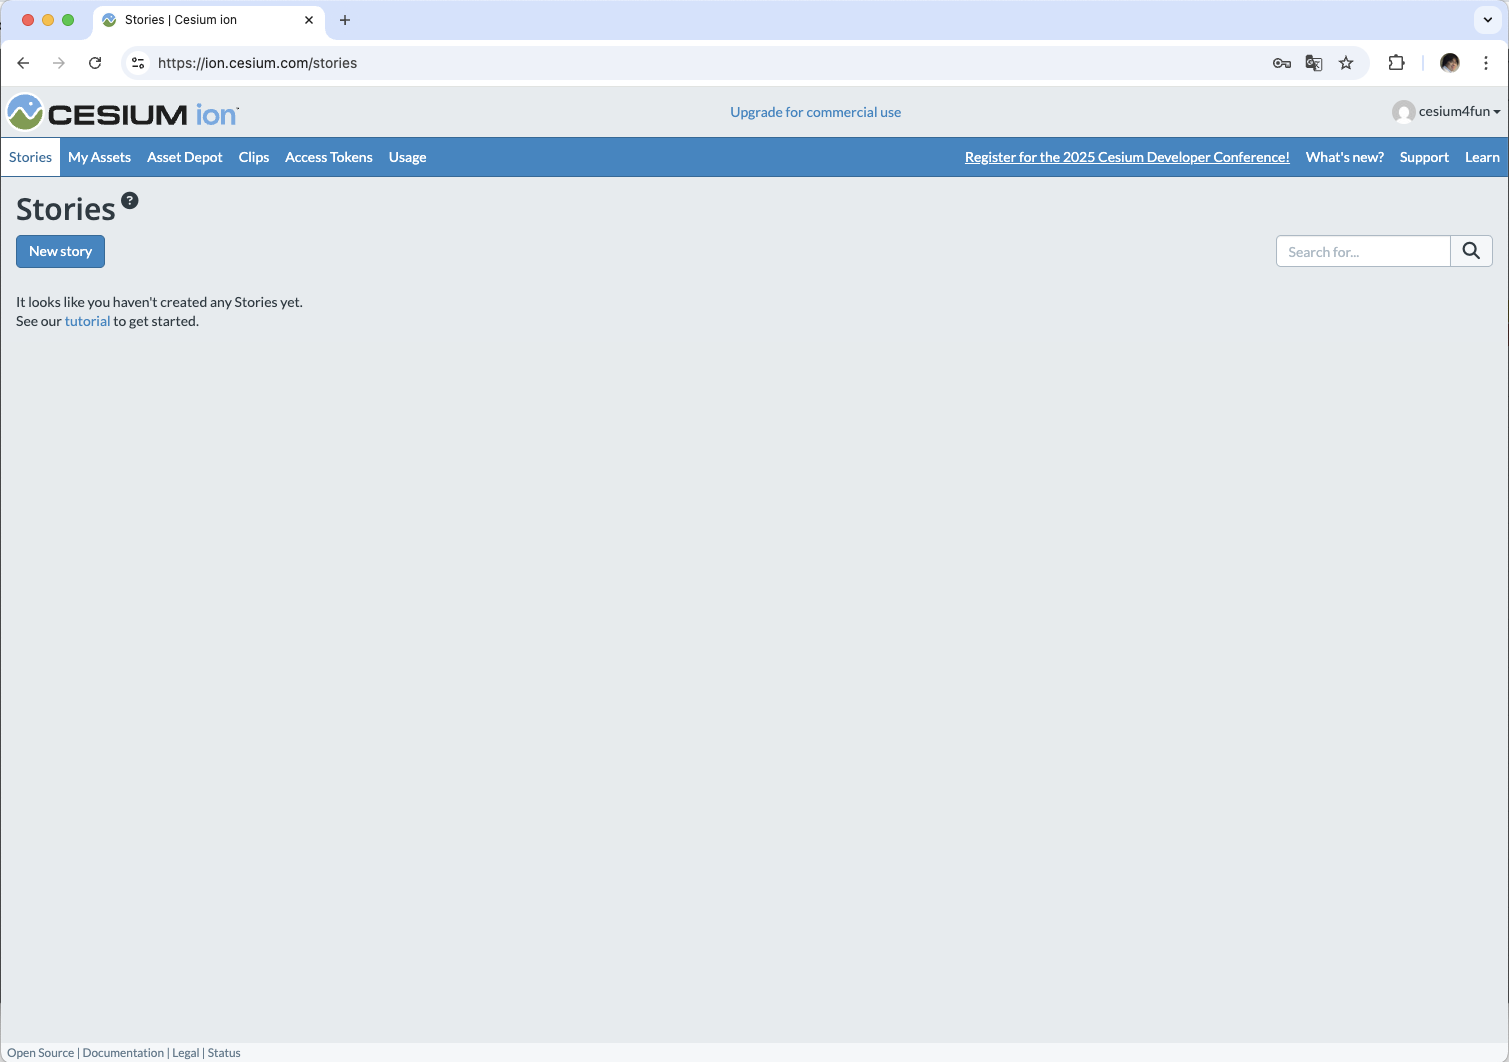
Task: Open the Asset Depot tab
Action: (x=185, y=157)
